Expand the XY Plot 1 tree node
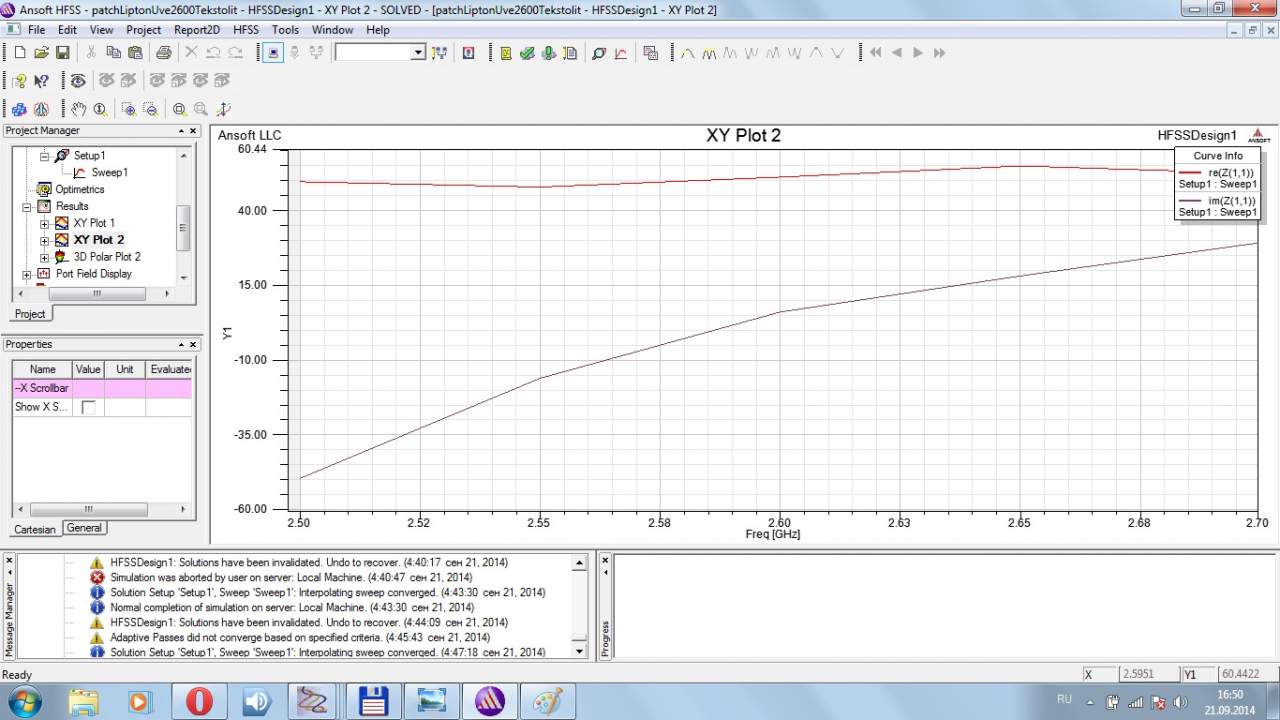The image size is (1280, 720). click(x=44, y=223)
